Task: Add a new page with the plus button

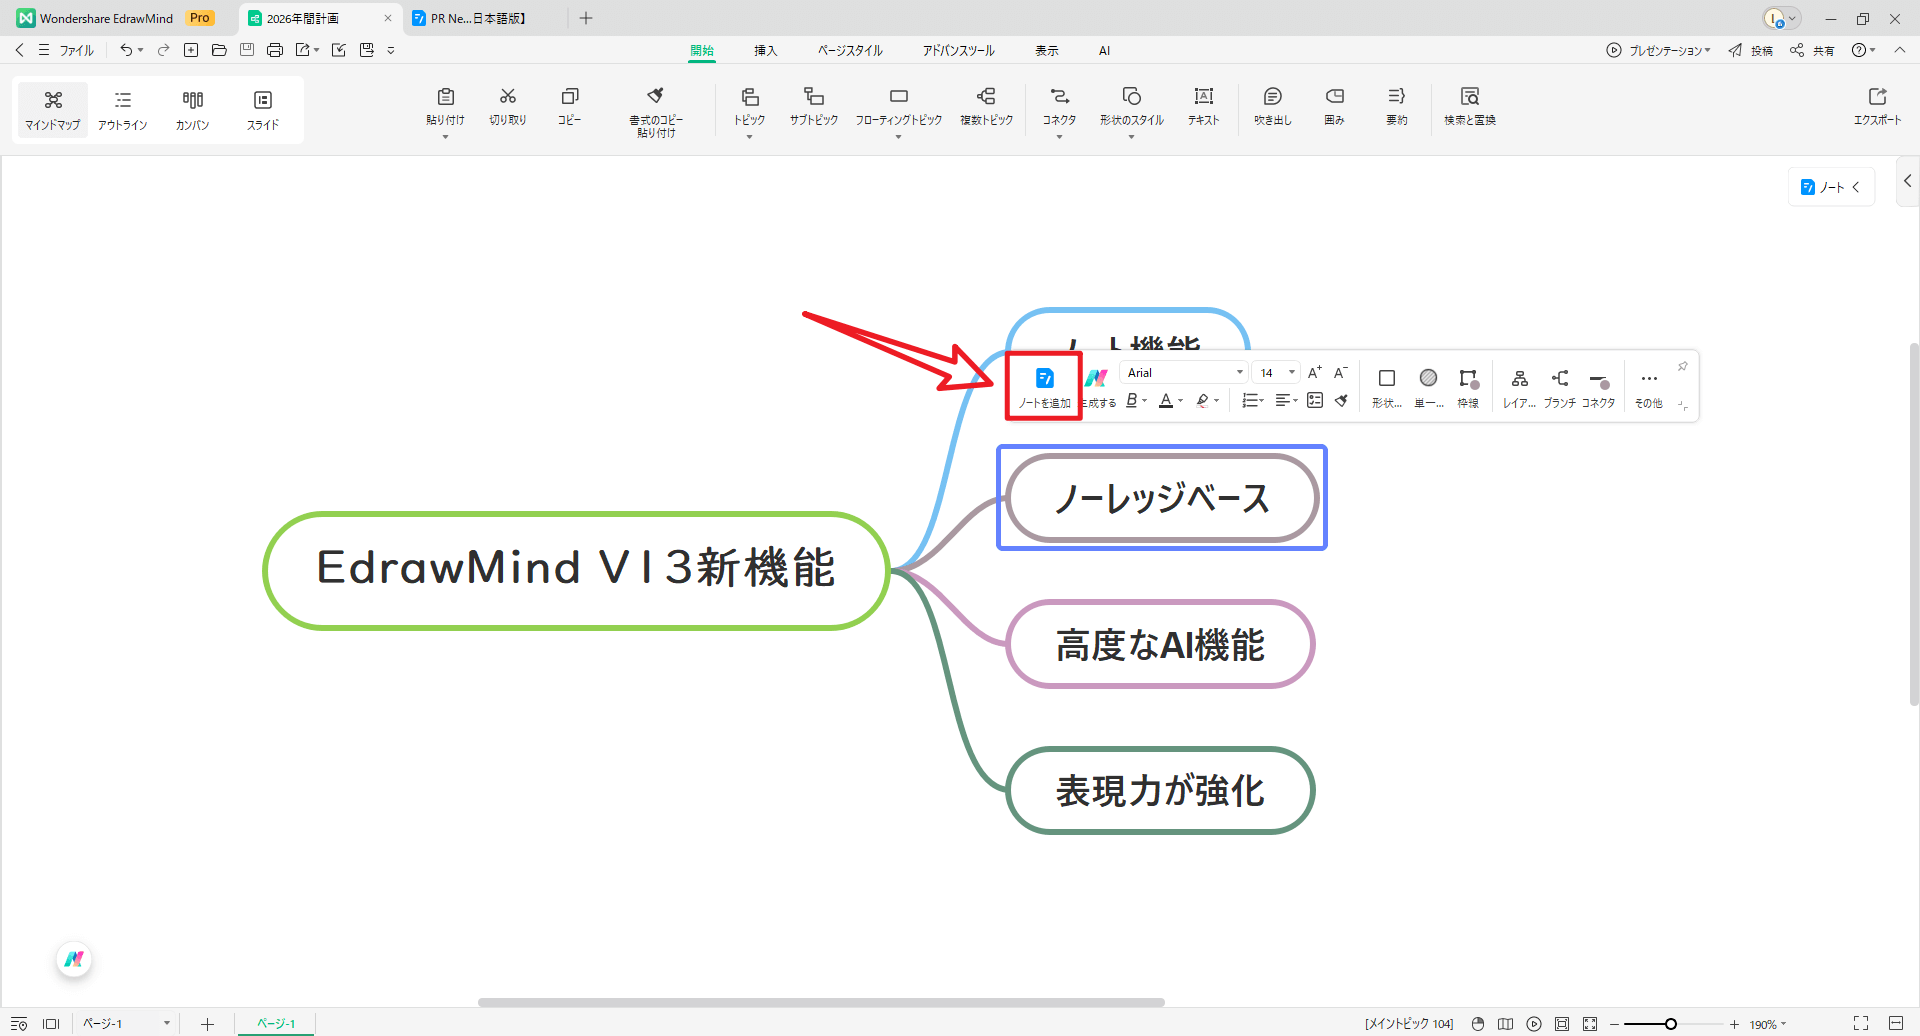Action: tap(207, 1023)
